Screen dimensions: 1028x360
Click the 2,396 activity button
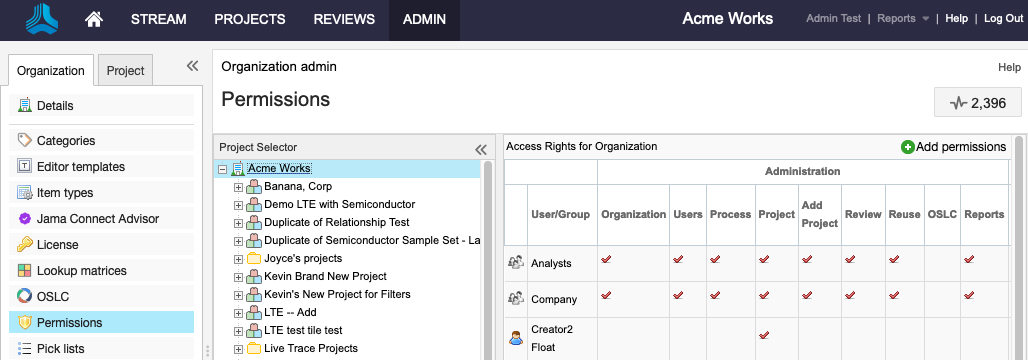[978, 103]
